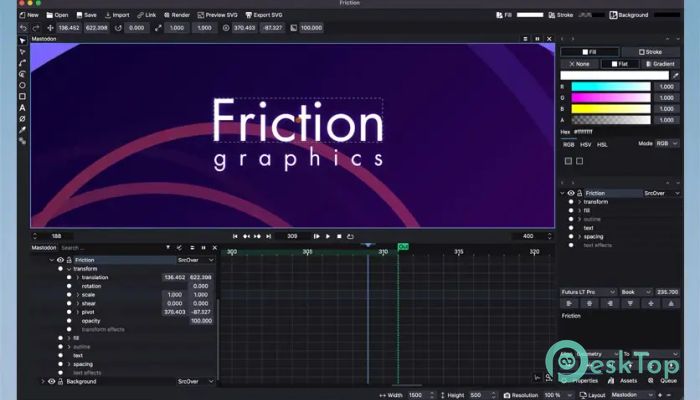This screenshot has height=400, width=700.
Task: Select the arrow pointer tool
Action: tap(22, 41)
